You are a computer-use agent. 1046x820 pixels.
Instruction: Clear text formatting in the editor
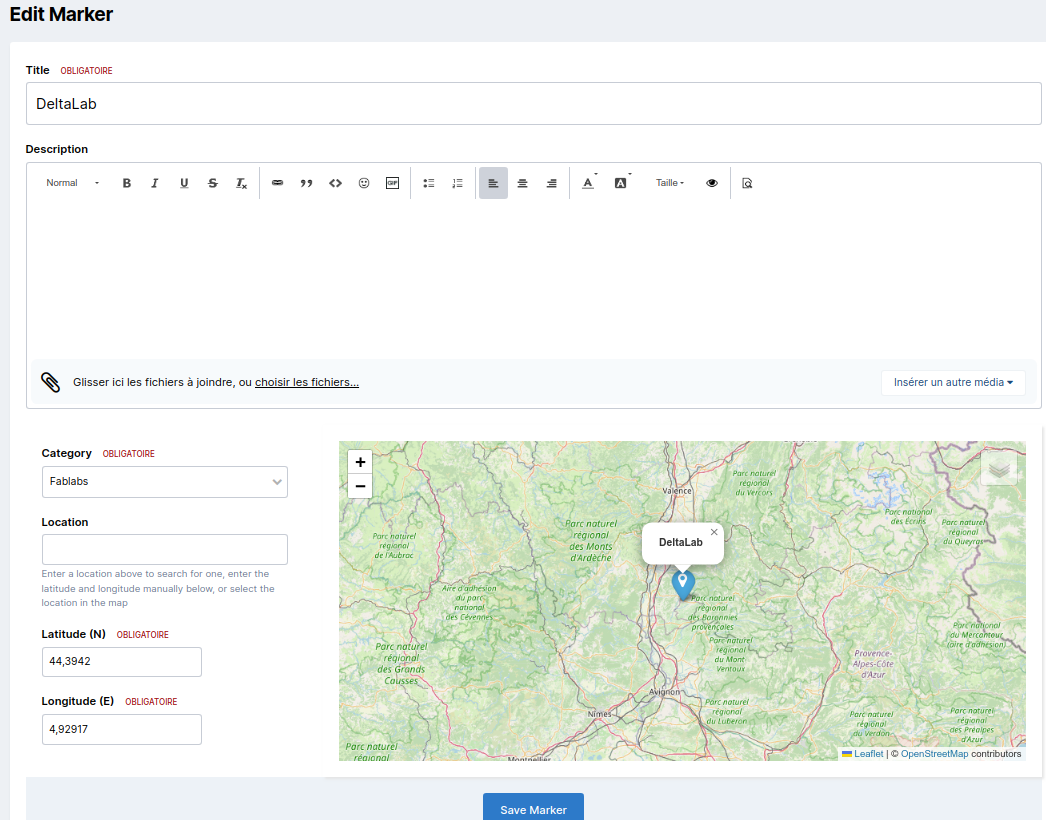click(241, 183)
